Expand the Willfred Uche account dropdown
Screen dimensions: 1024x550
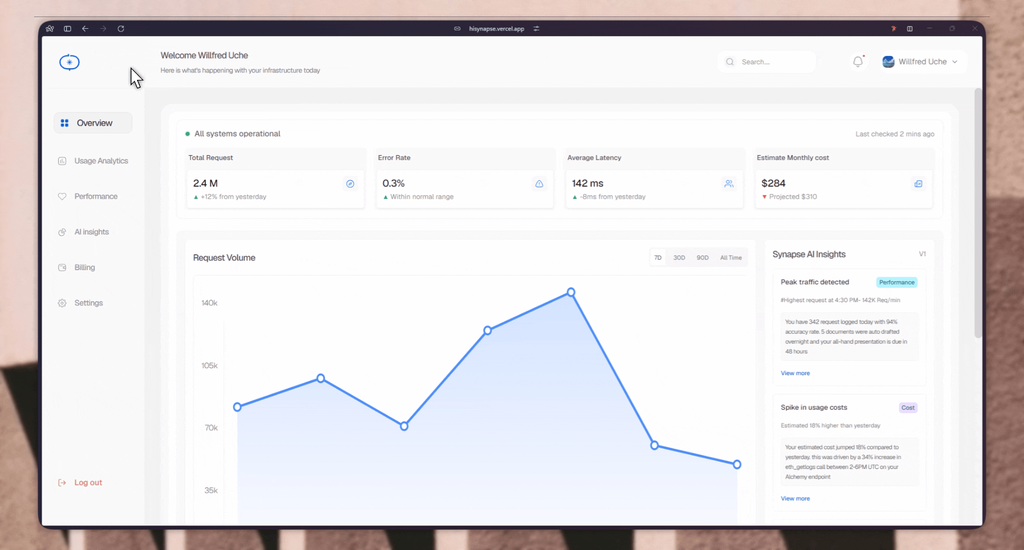(955, 61)
